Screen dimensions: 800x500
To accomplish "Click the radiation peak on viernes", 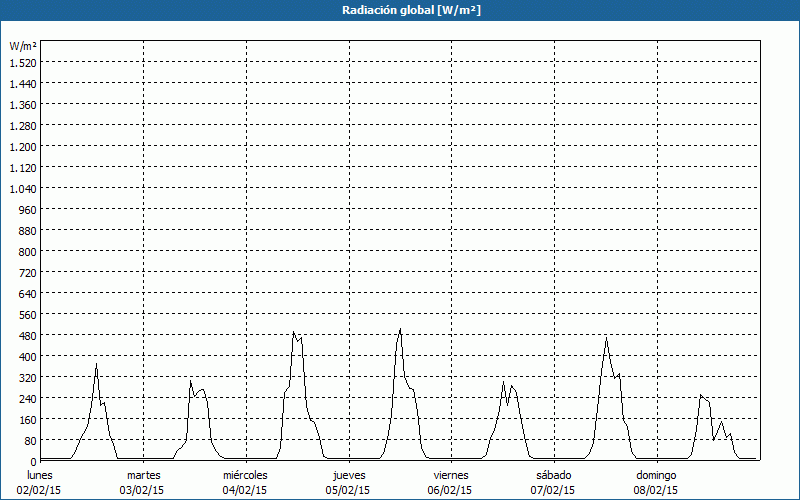I will (x=503, y=382).
